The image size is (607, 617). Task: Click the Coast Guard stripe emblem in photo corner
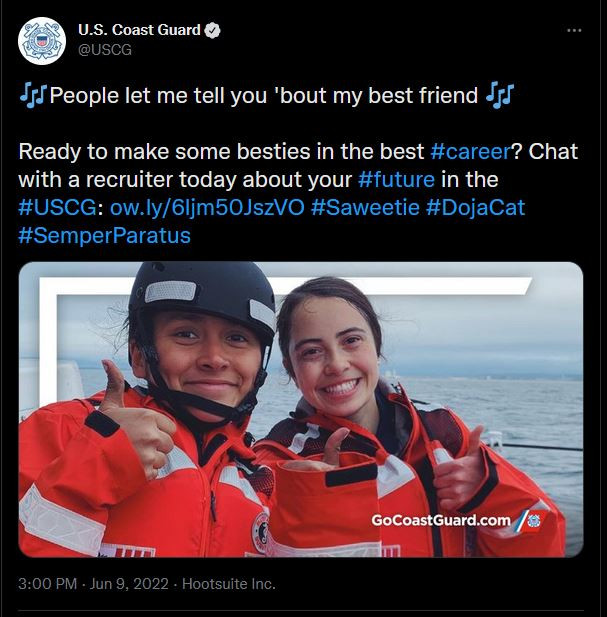[529, 520]
